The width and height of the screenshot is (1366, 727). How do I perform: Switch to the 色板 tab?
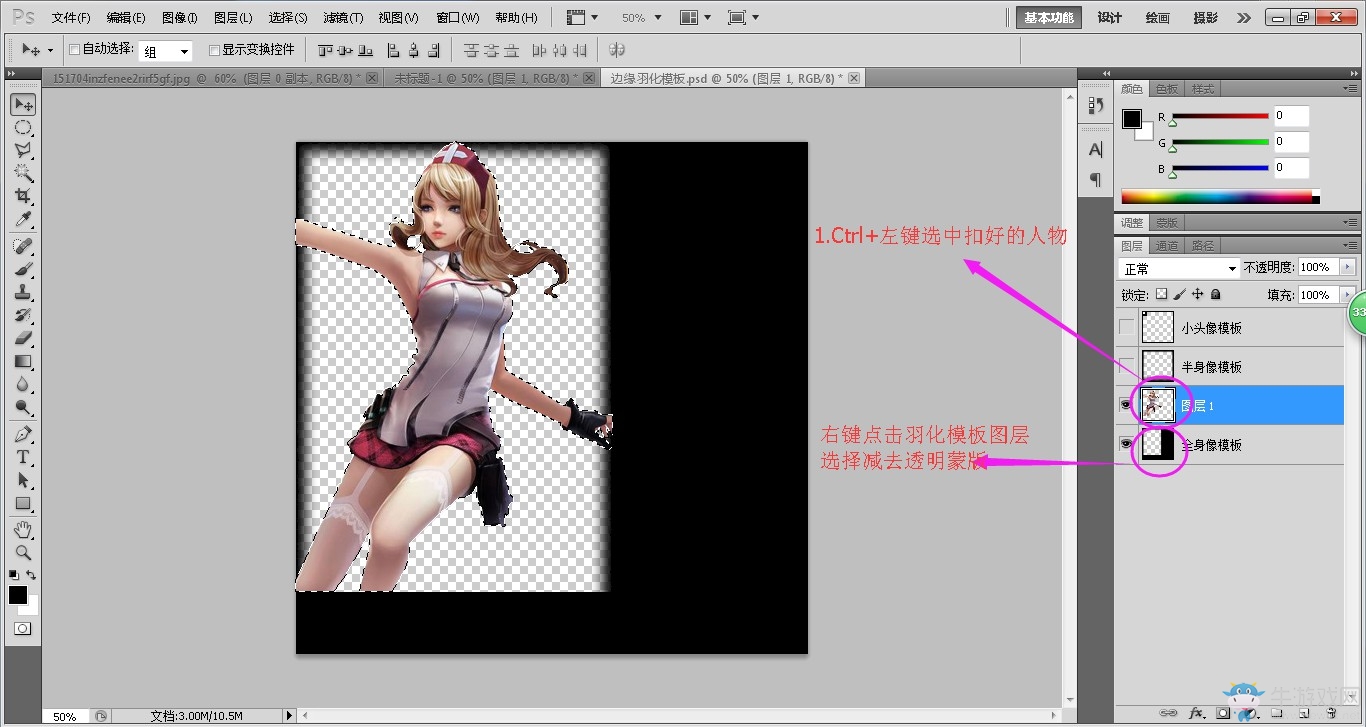1167,89
